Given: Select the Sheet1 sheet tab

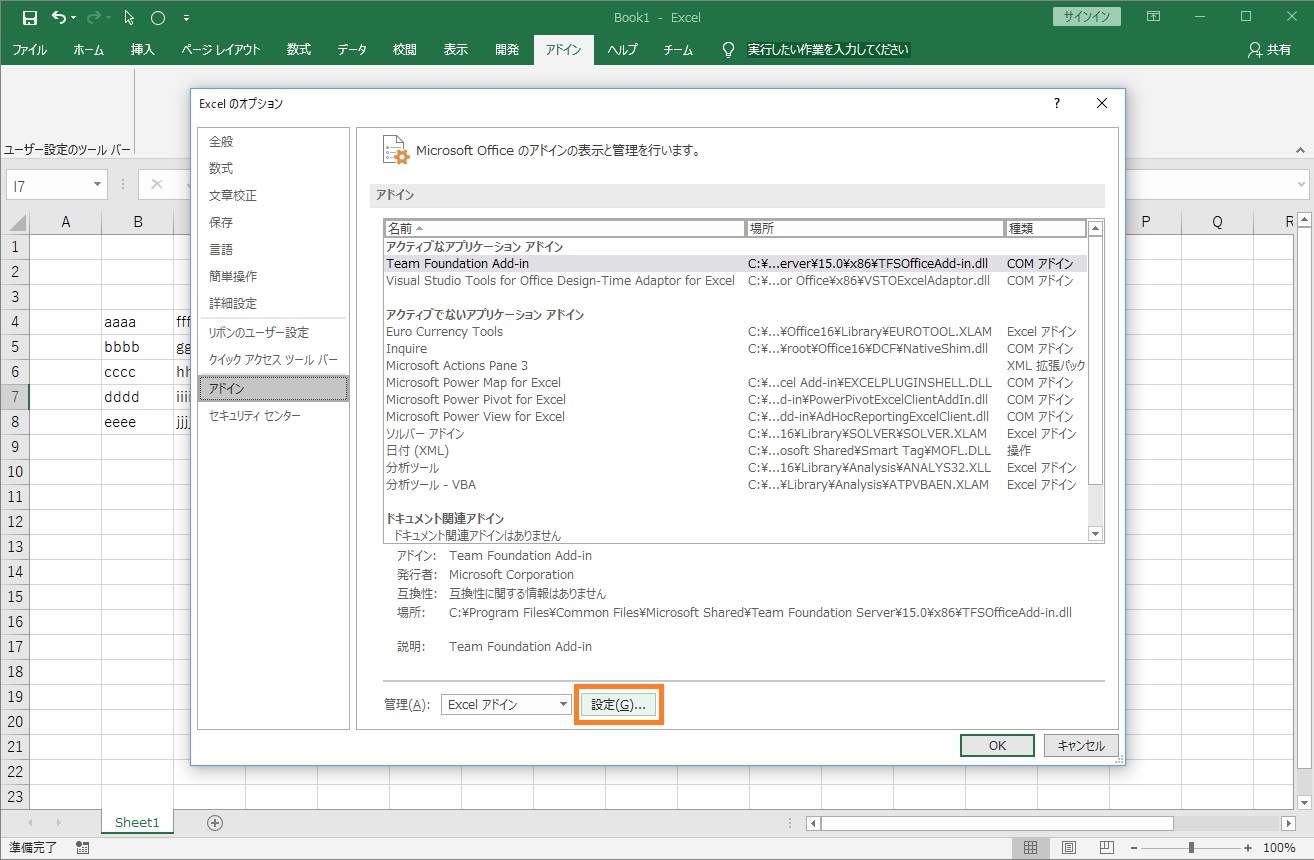Looking at the screenshot, I should click(137, 822).
